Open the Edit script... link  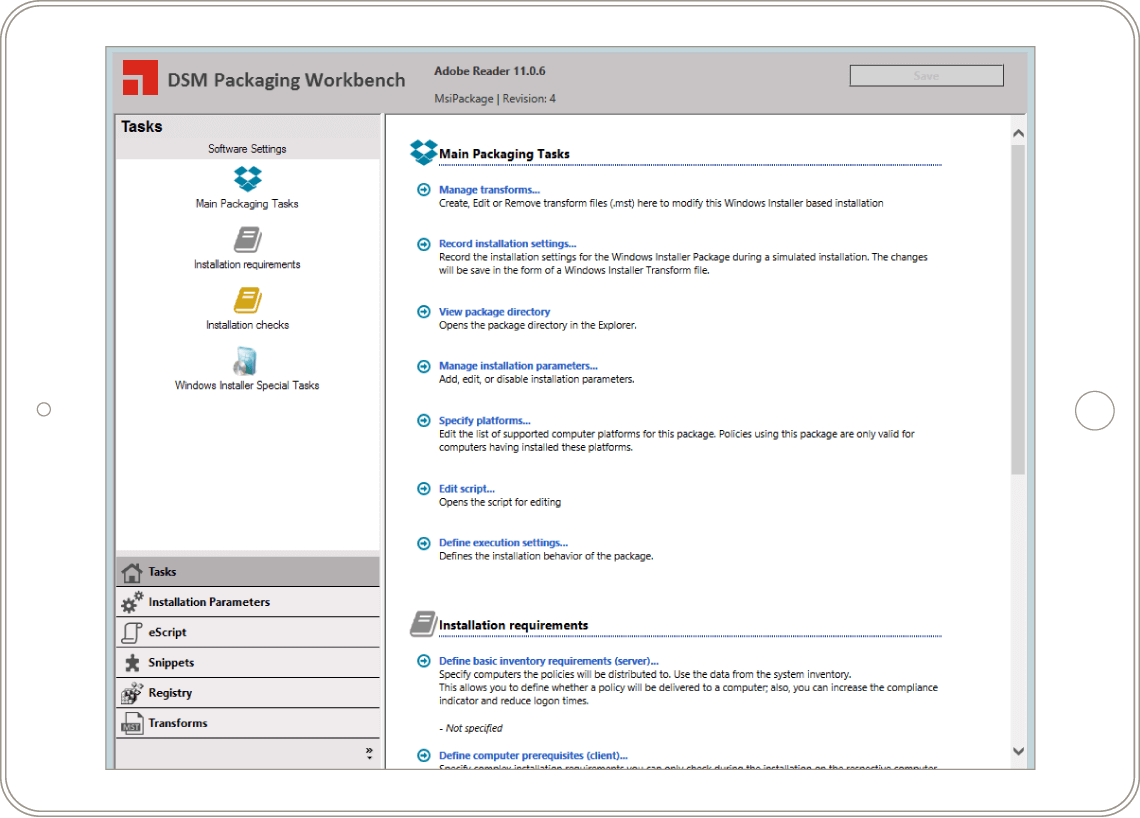(467, 489)
